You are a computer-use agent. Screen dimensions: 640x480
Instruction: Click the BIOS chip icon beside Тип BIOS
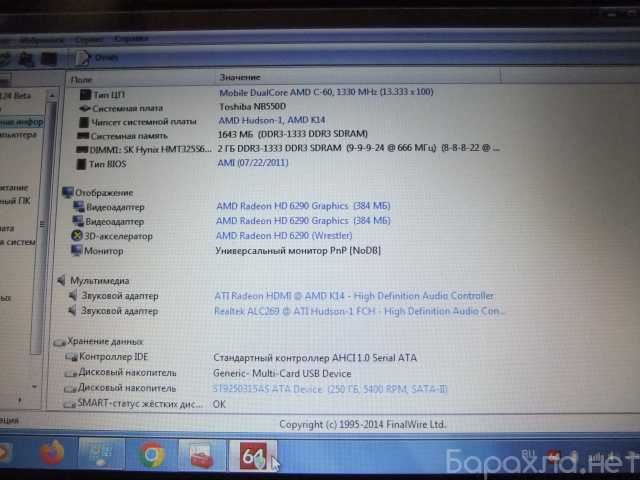81,164
